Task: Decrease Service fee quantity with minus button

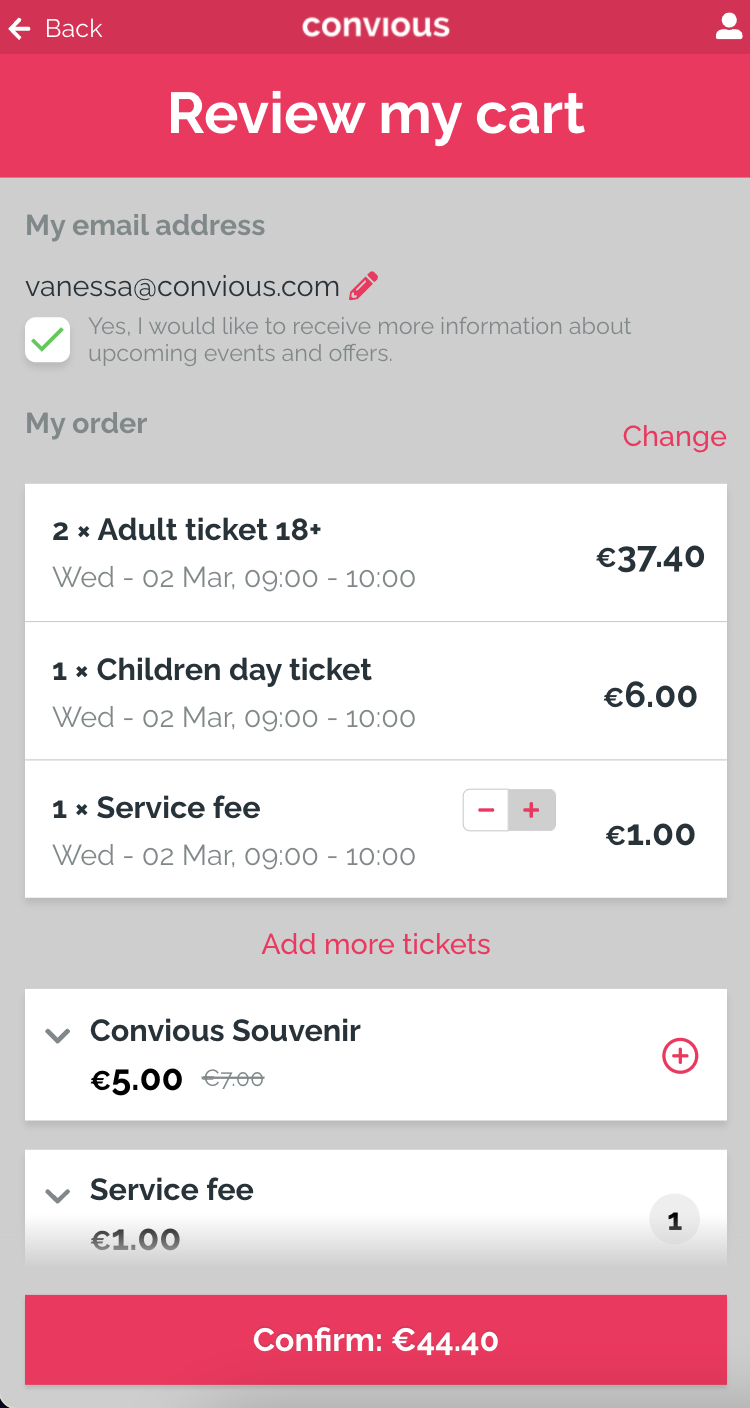Action: 486,811
